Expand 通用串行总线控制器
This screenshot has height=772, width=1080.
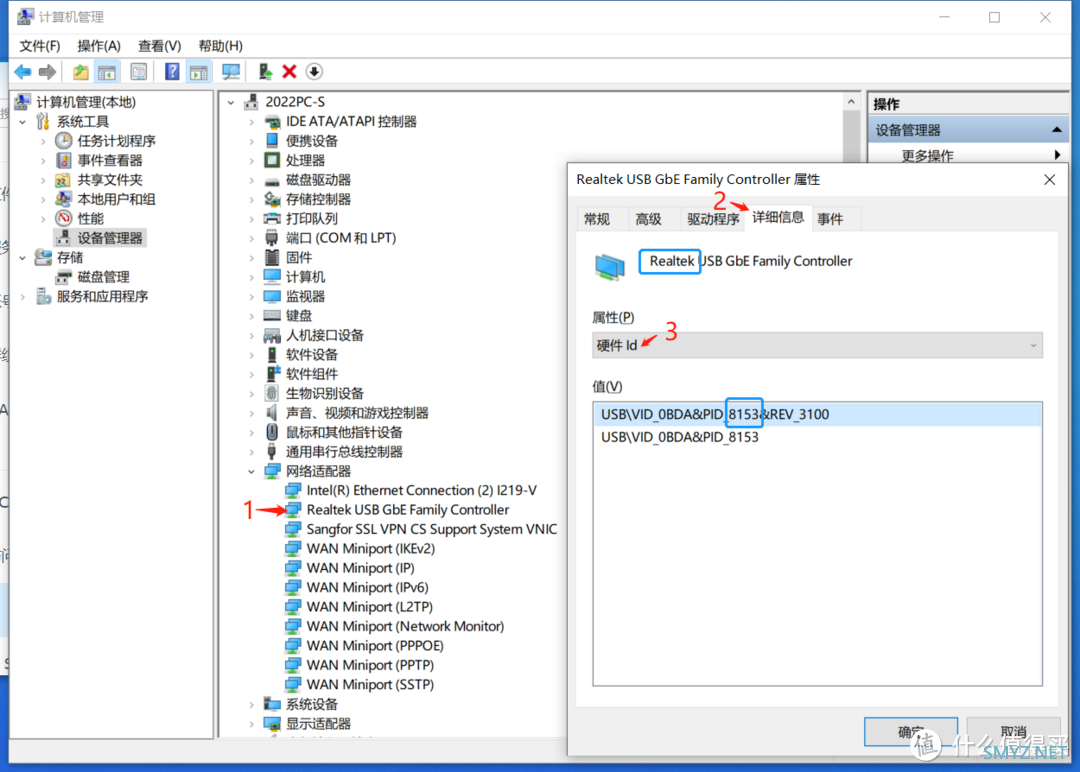pos(251,452)
